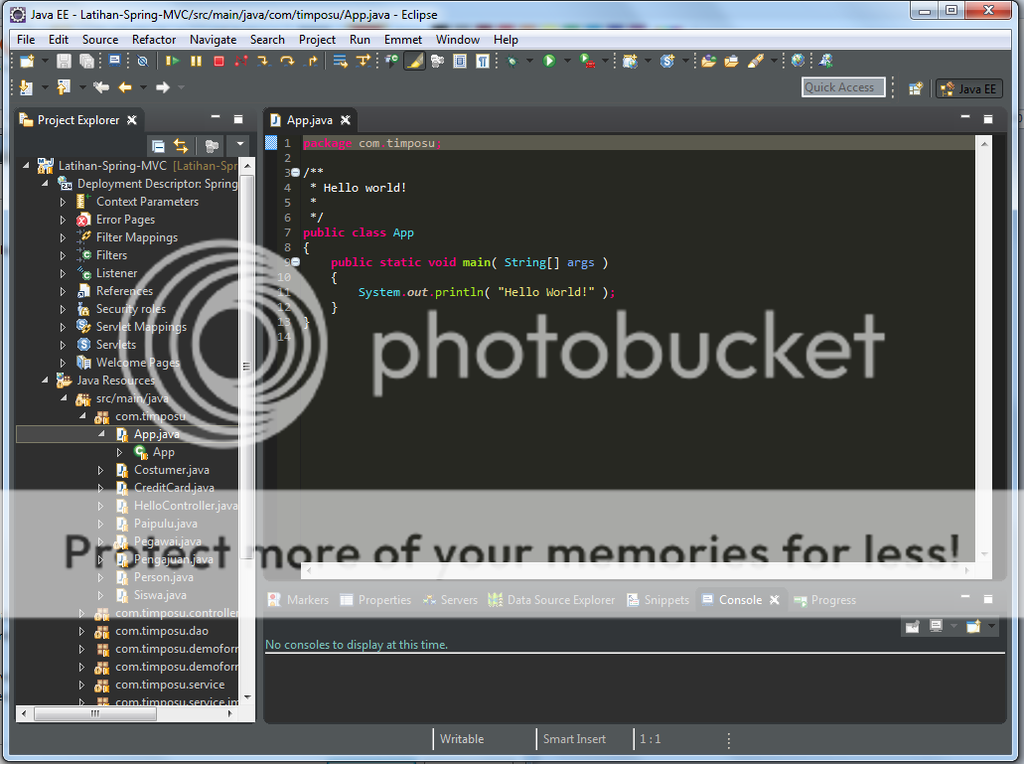Open the Project Explorer view menu dropdown
This screenshot has width=1024, height=764.
coord(240,145)
